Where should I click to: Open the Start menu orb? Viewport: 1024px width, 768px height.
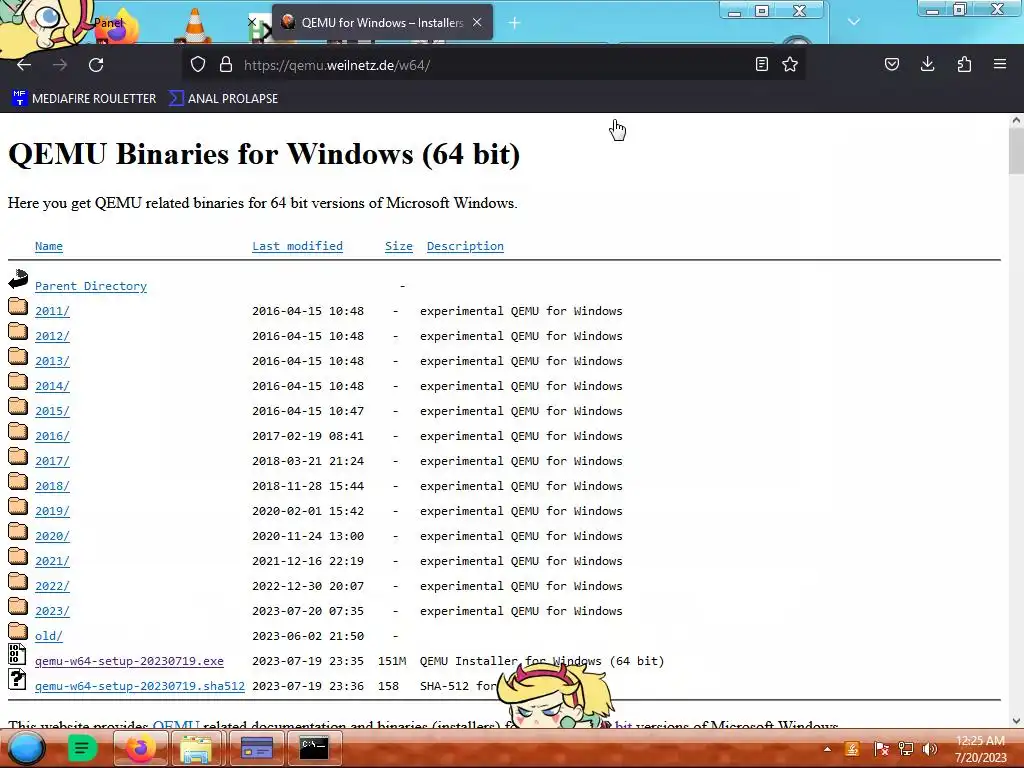(26, 748)
